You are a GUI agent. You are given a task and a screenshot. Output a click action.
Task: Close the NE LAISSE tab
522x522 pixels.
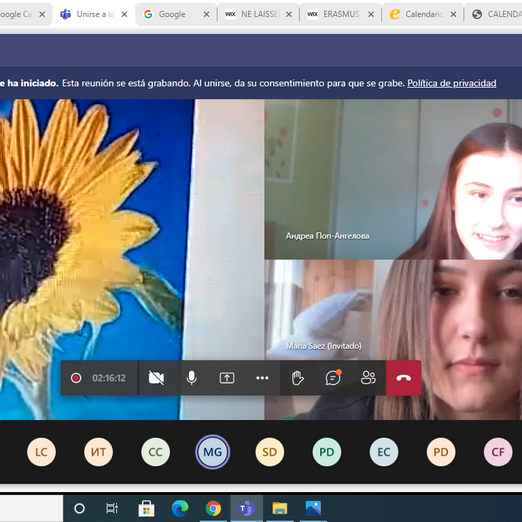tap(289, 14)
